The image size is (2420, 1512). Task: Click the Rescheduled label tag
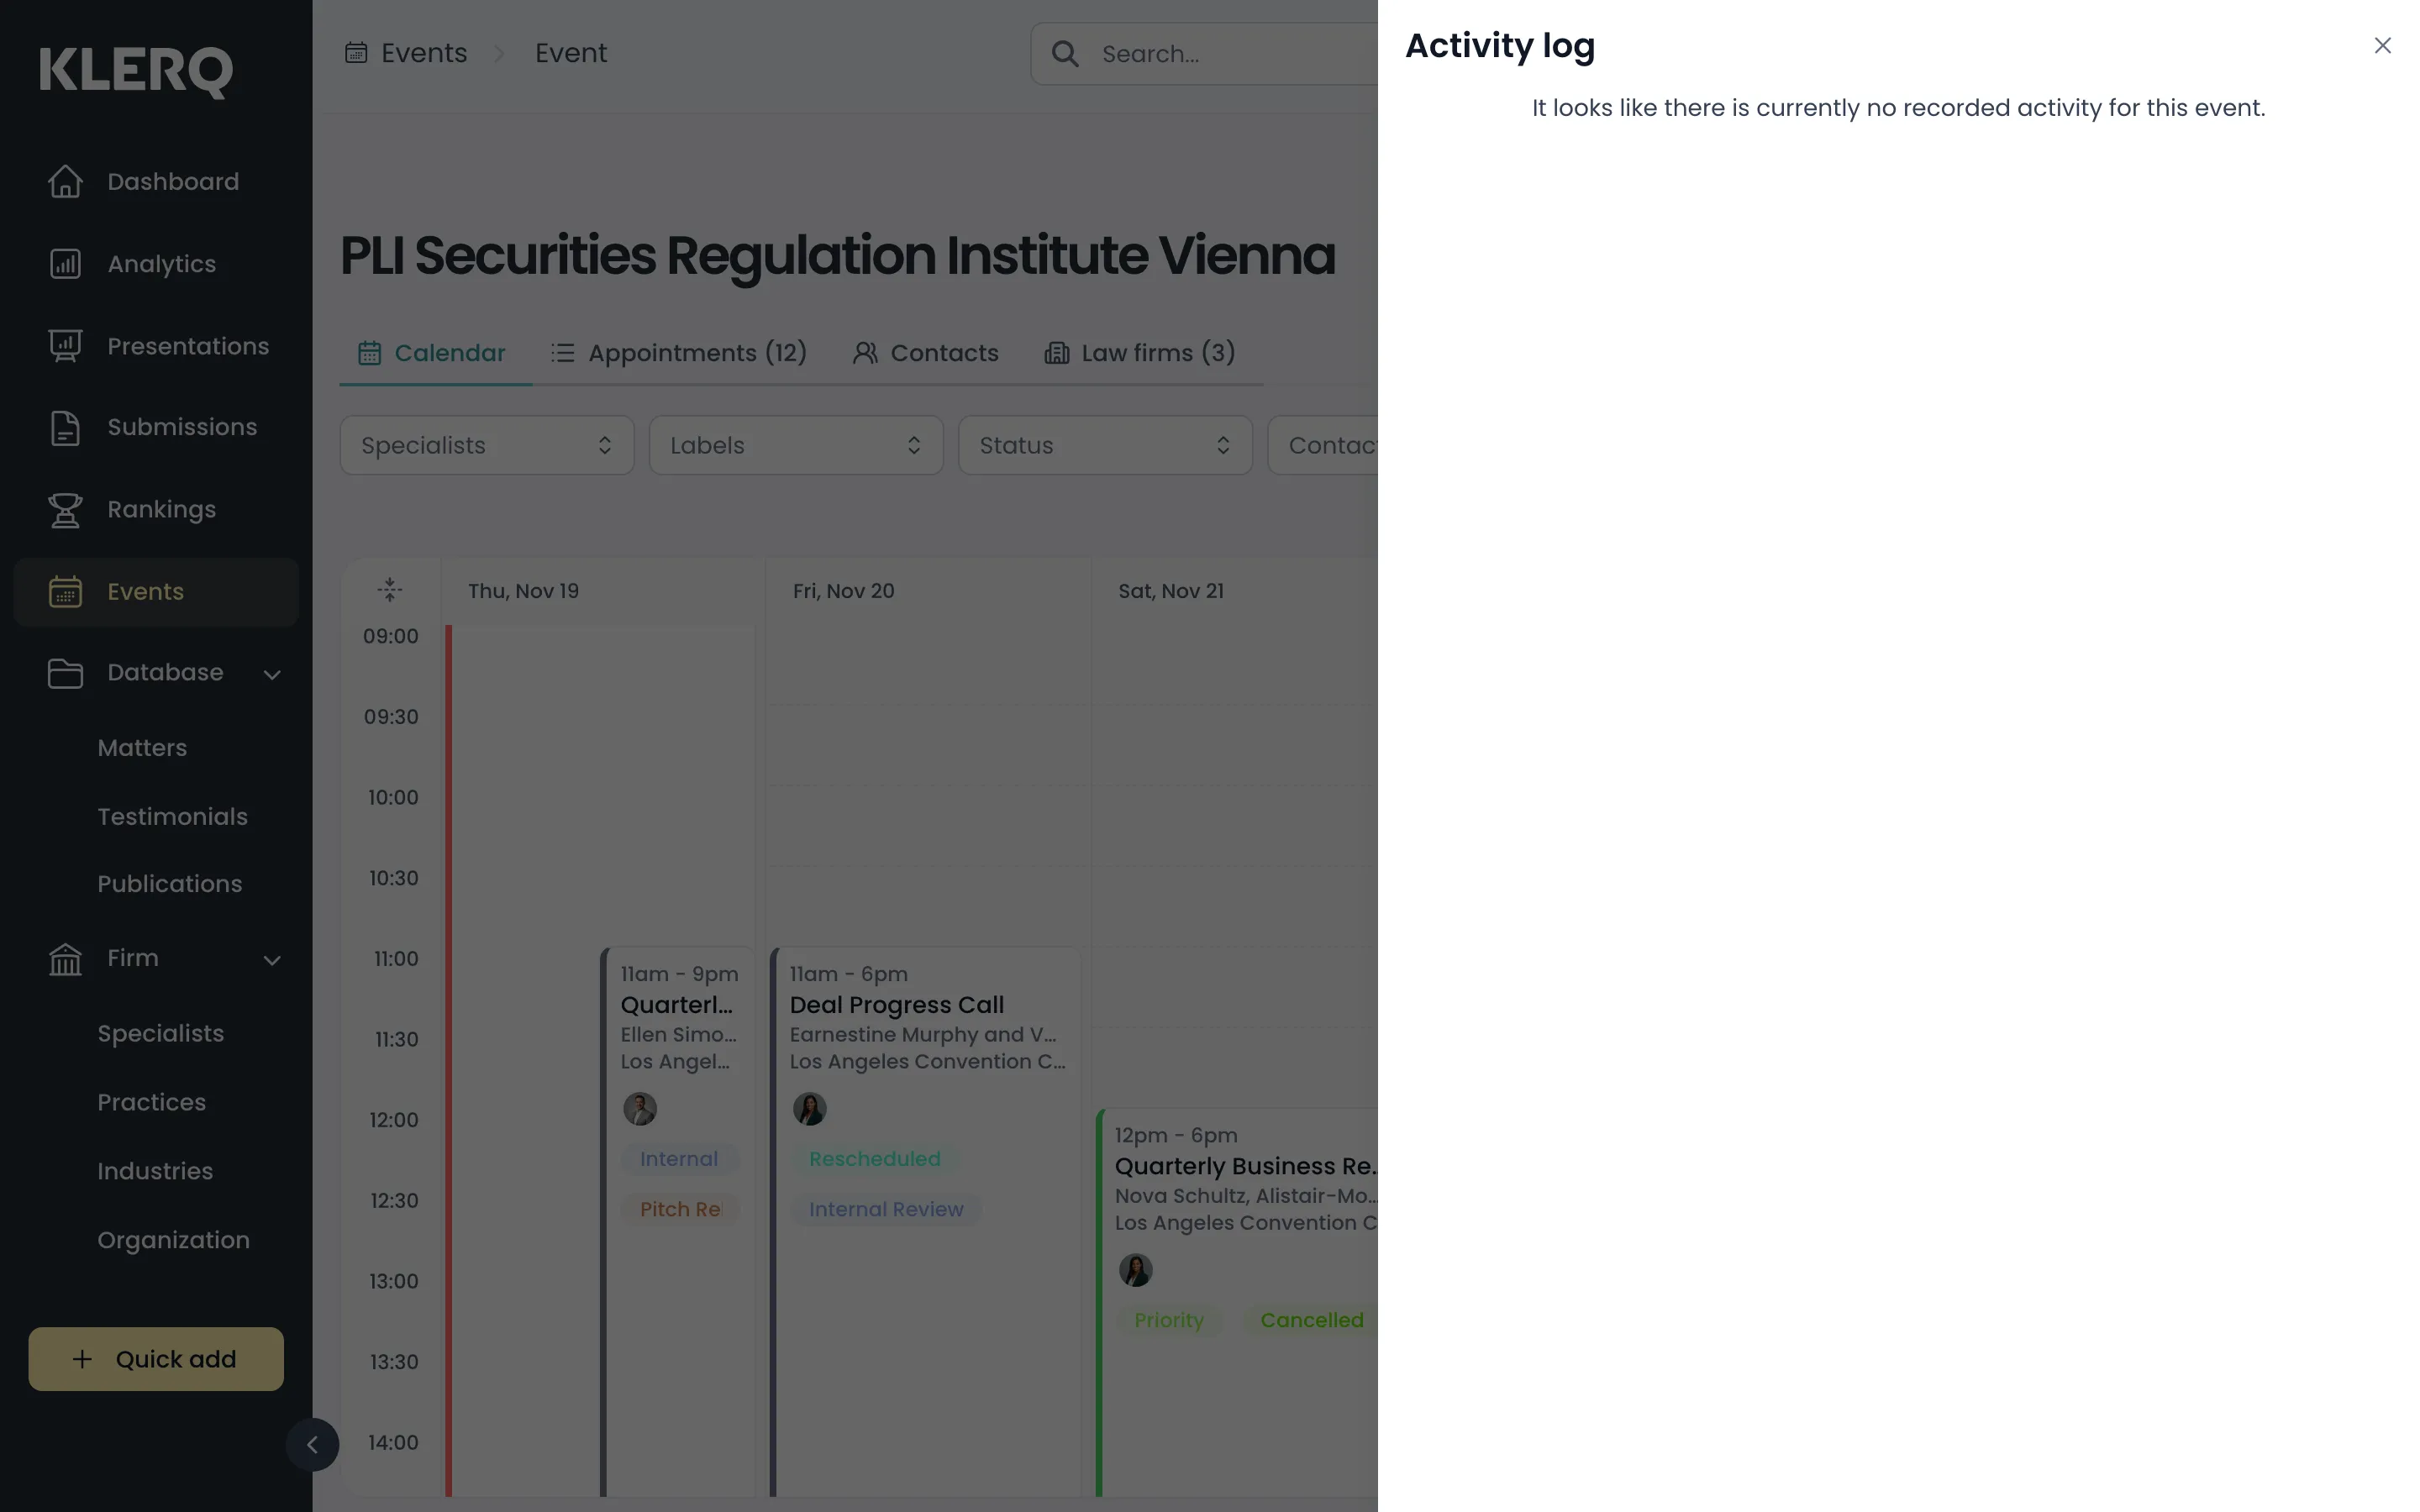[x=875, y=1159]
